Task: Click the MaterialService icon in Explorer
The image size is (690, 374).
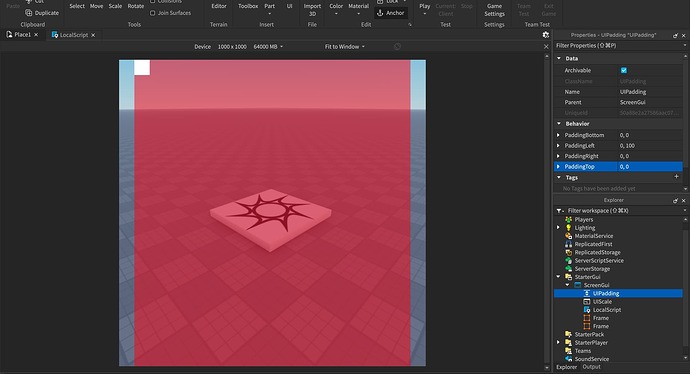Action: (x=569, y=236)
